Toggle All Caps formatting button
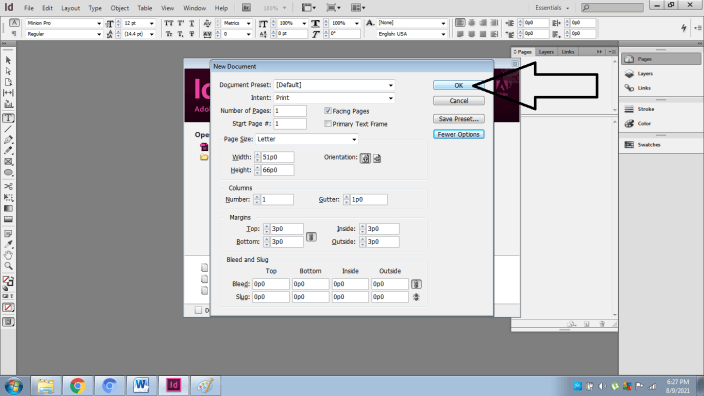Screen dimensions: 704x396 pyautogui.click(x=169, y=23)
